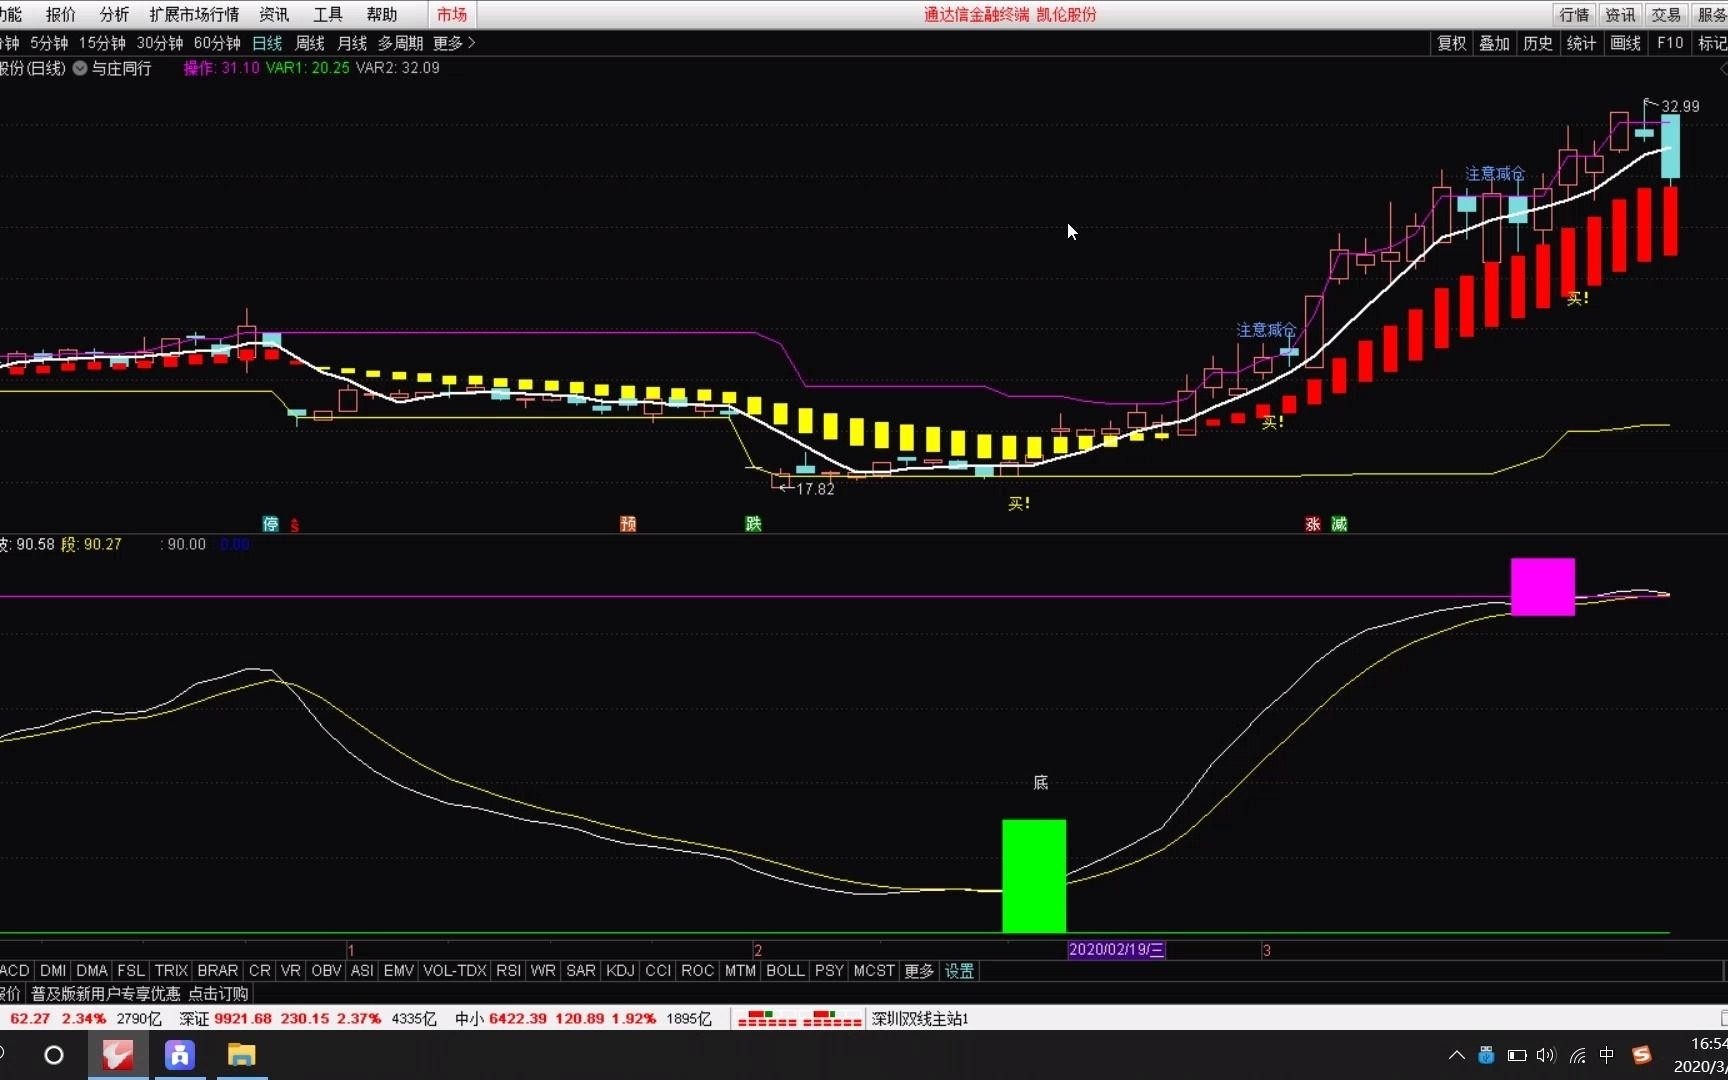Click the 预 event marker icon
This screenshot has height=1080, width=1728.
[628, 524]
